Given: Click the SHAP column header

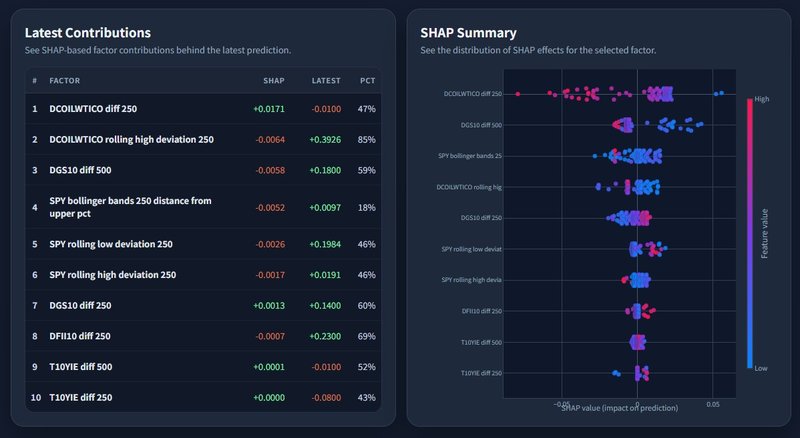Looking at the screenshot, I should click(x=274, y=81).
